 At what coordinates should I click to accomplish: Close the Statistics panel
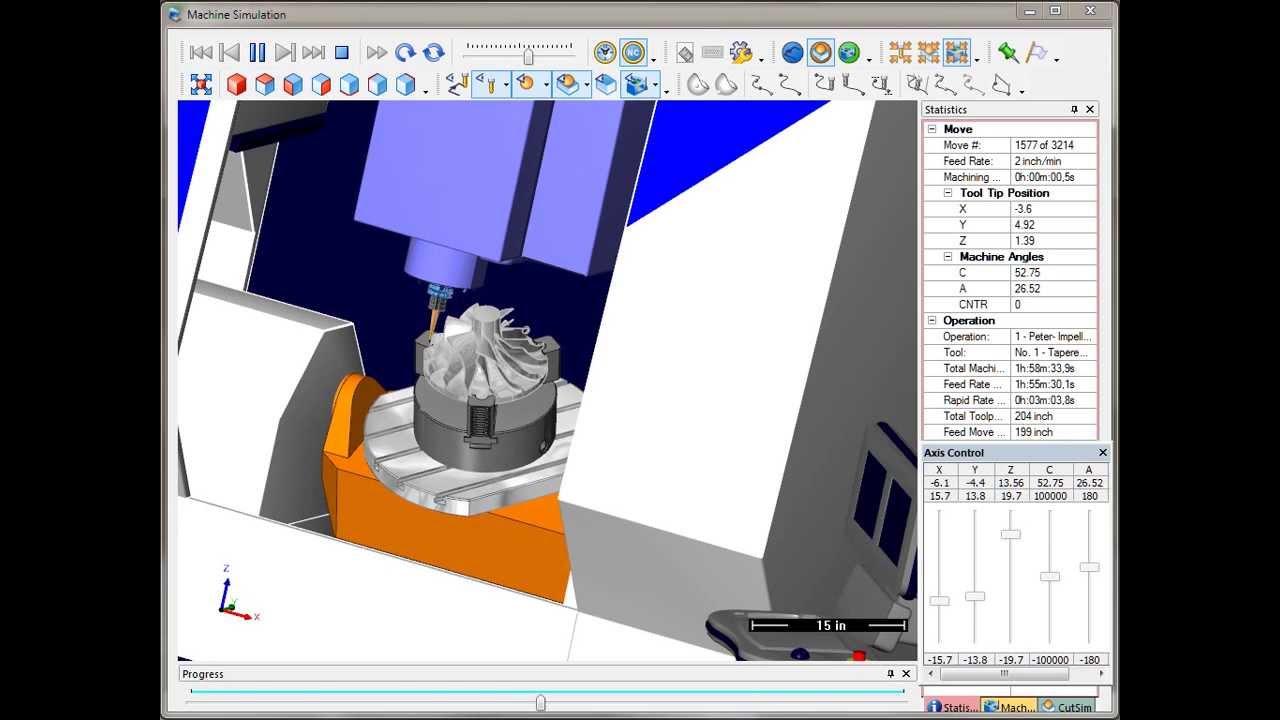[x=1090, y=110]
